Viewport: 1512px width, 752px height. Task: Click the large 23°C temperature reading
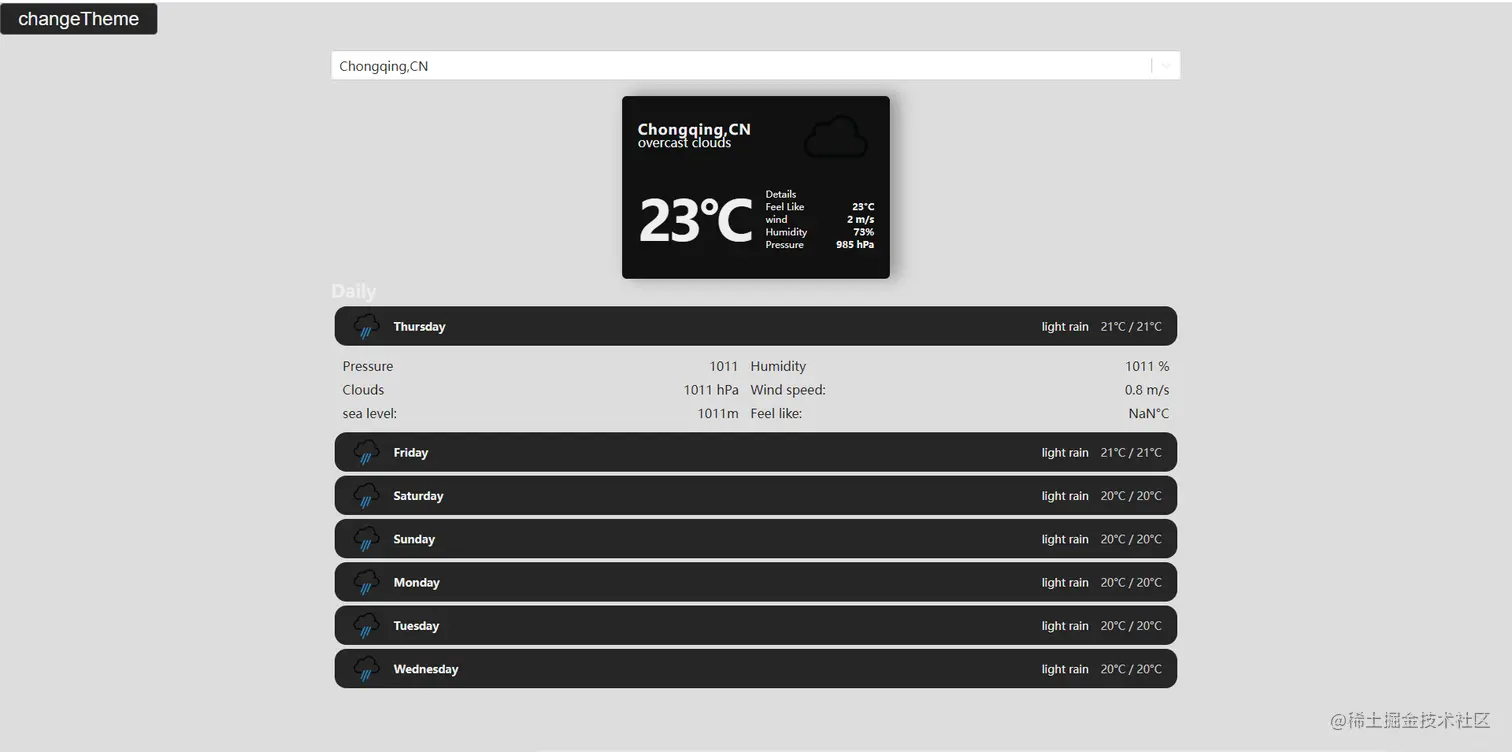pyautogui.click(x=695, y=221)
